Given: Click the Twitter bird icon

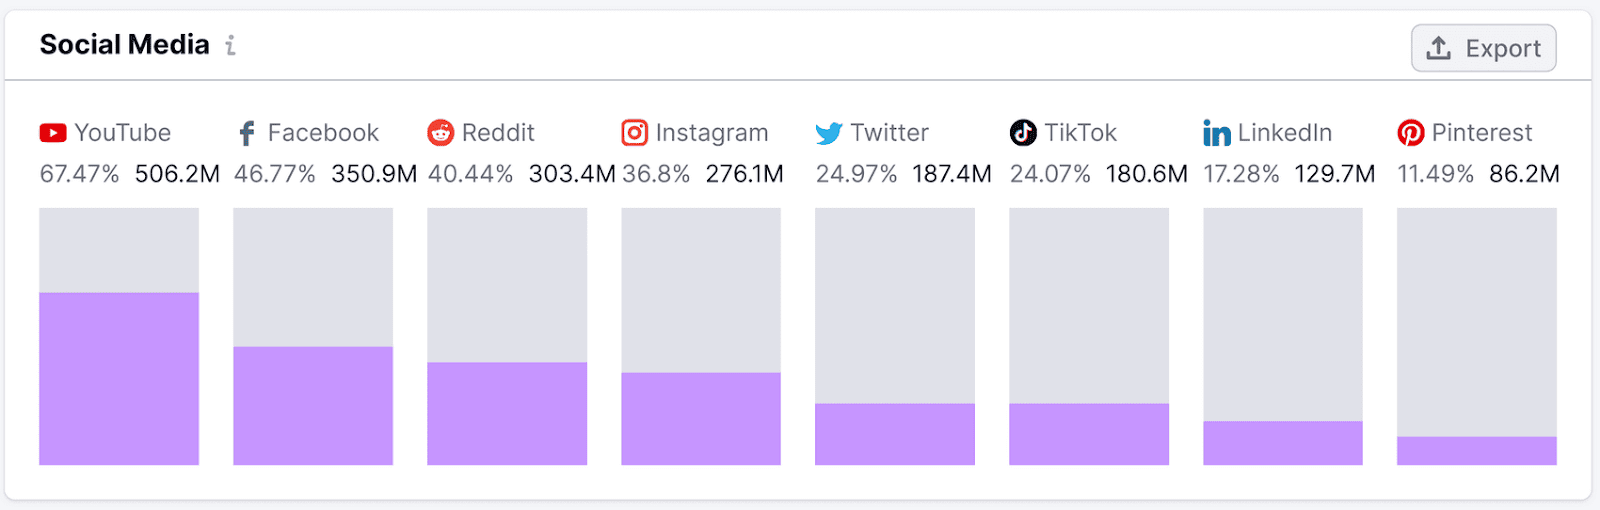Looking at the screenshot, I should tap(829, 133).
